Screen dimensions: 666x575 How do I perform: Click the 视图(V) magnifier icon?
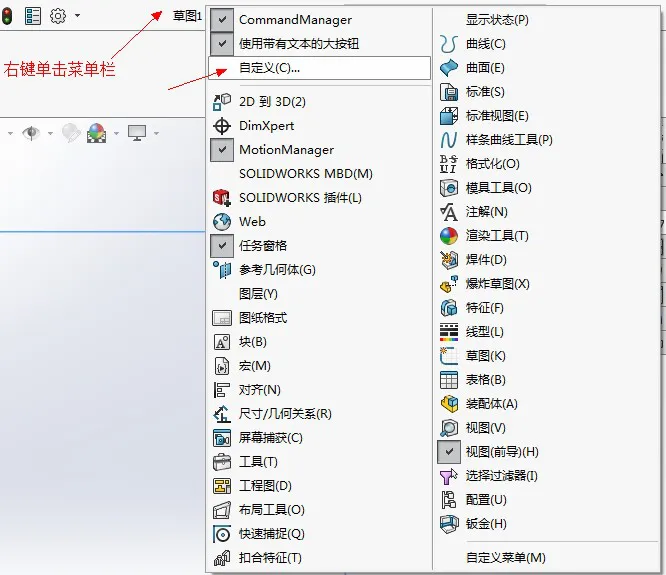pos(449,428)
